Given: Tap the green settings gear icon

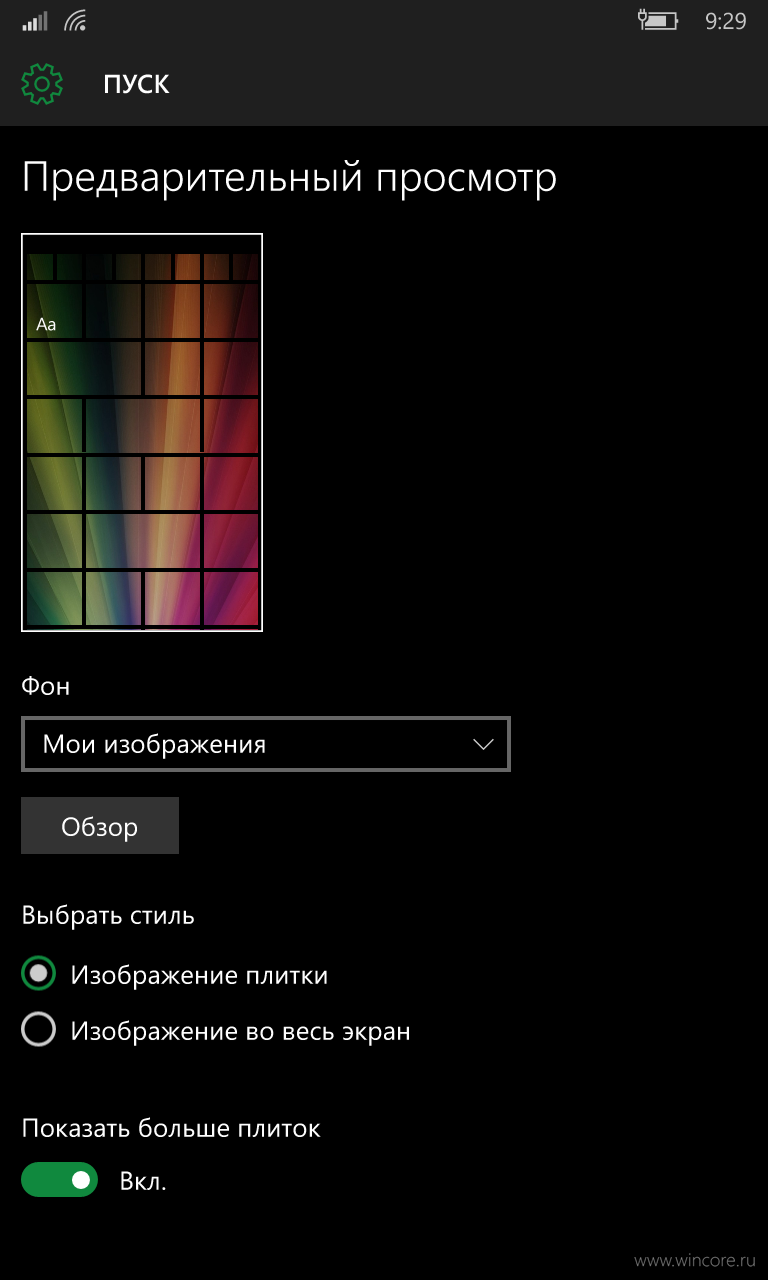Looking at the screenshot, I should point(42,84).
